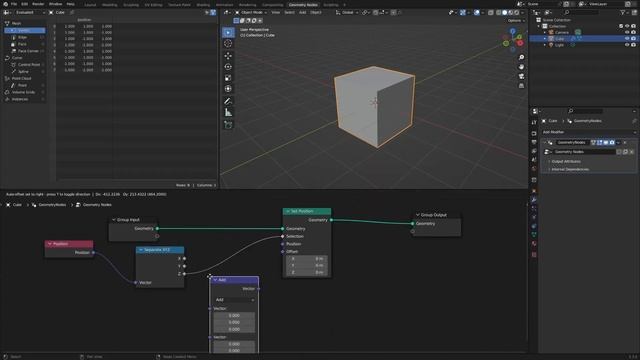
Task: Select the Annotate pencil tool
Action: 228,101
